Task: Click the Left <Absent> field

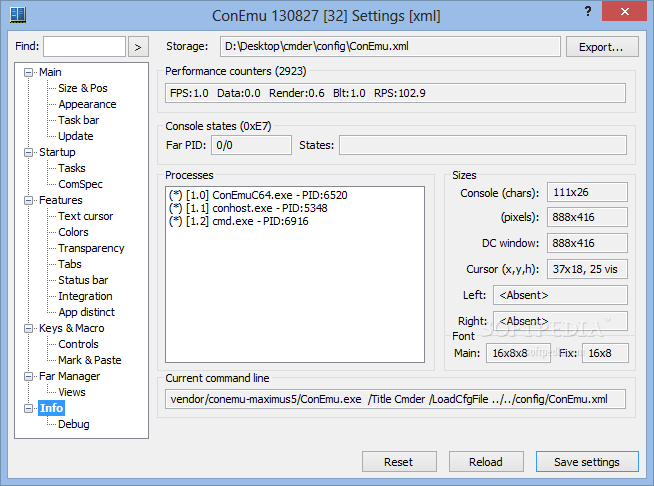Action: tap(560, 295)
